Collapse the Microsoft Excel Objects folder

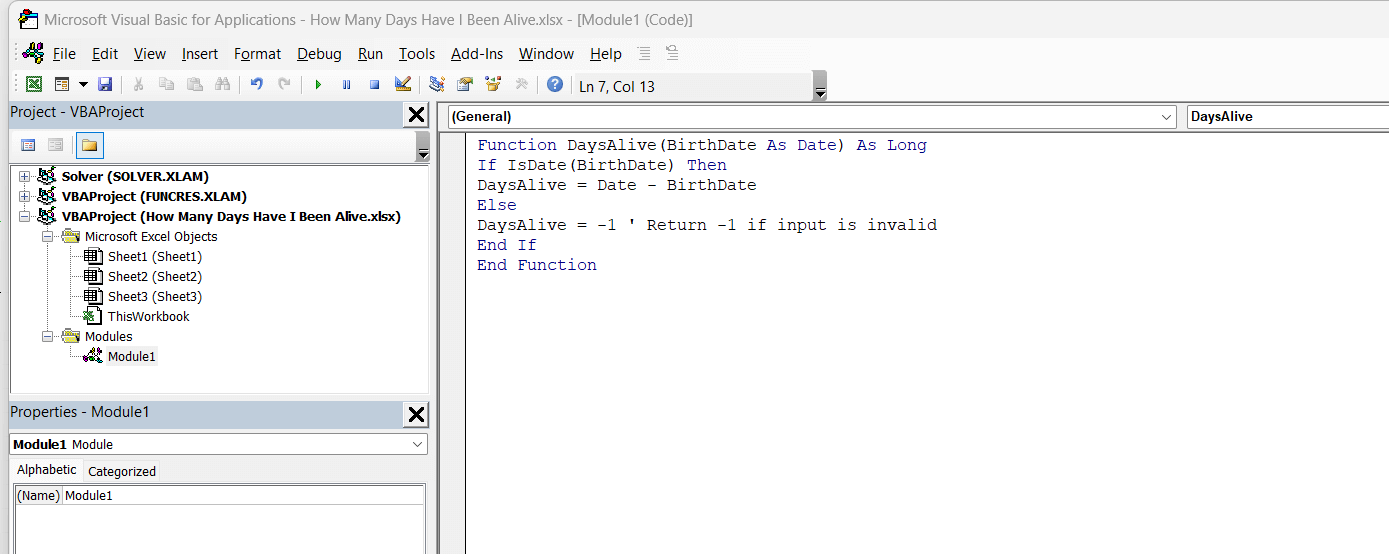tap(47, 237)
